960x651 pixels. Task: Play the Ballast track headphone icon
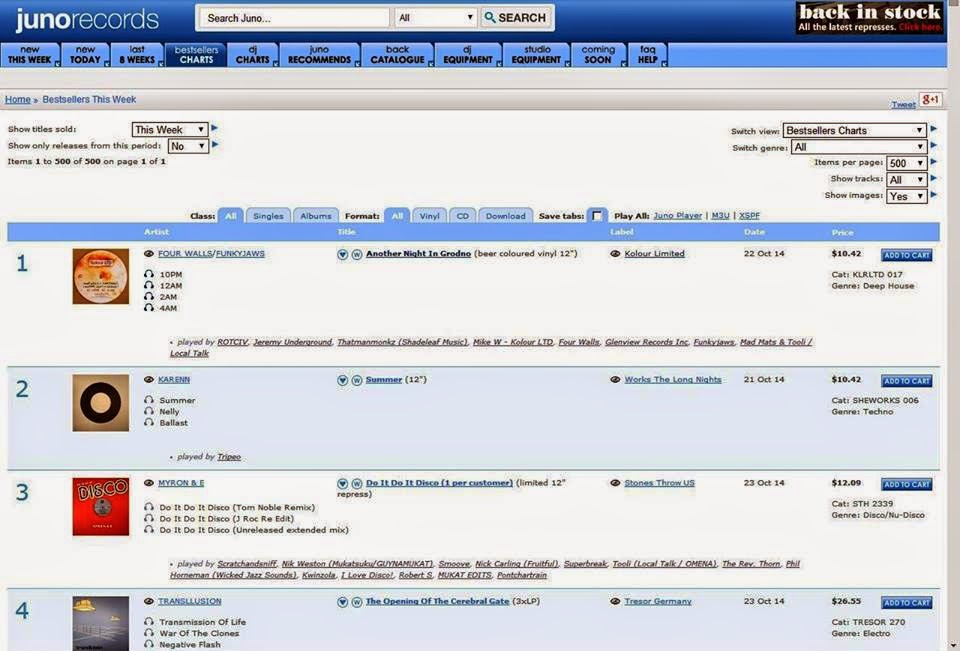pos(149,423)
